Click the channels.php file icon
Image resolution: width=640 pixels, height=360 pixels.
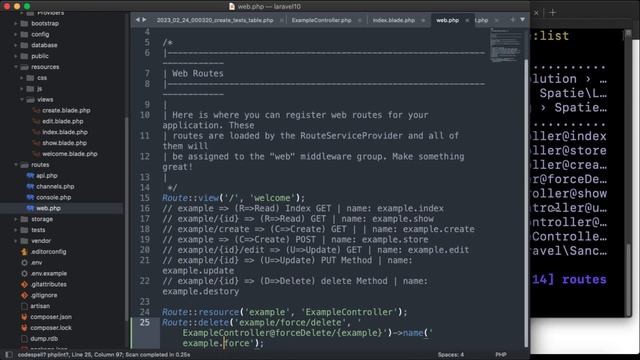pyautogui.click(x=30, y=187)
